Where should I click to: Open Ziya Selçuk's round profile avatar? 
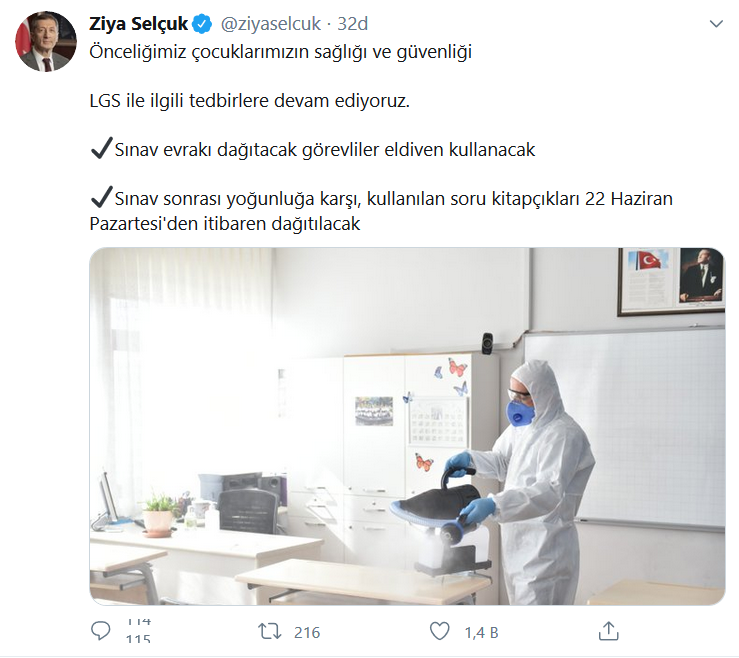pos(46,41)
